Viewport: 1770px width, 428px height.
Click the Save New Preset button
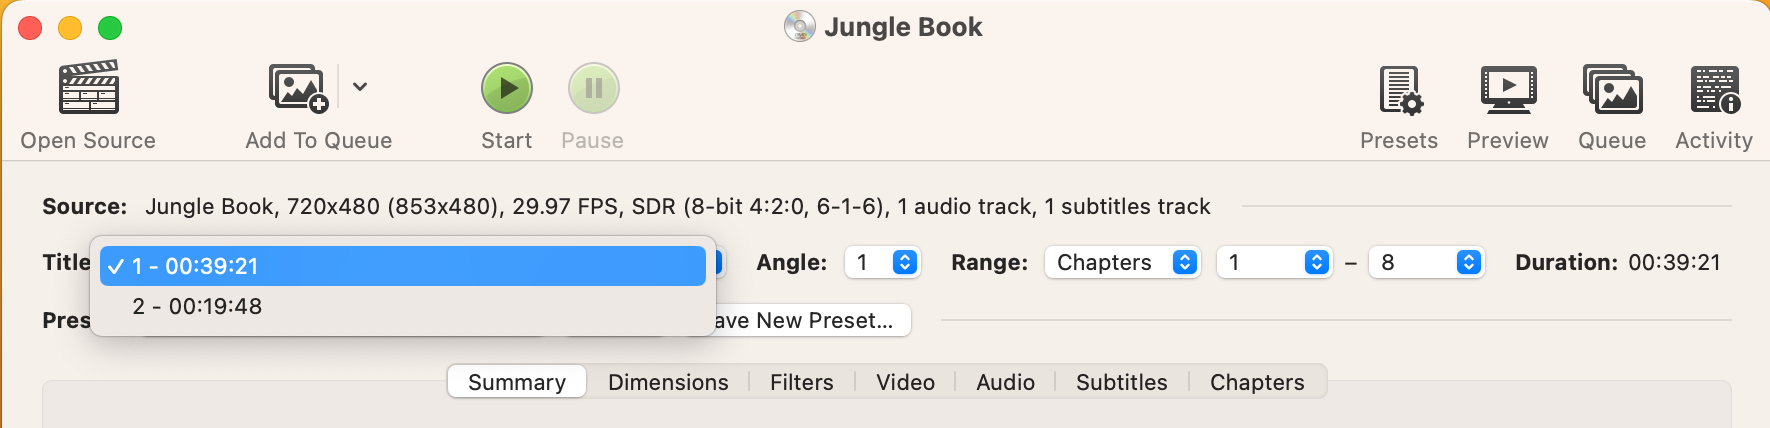point(805,320)
